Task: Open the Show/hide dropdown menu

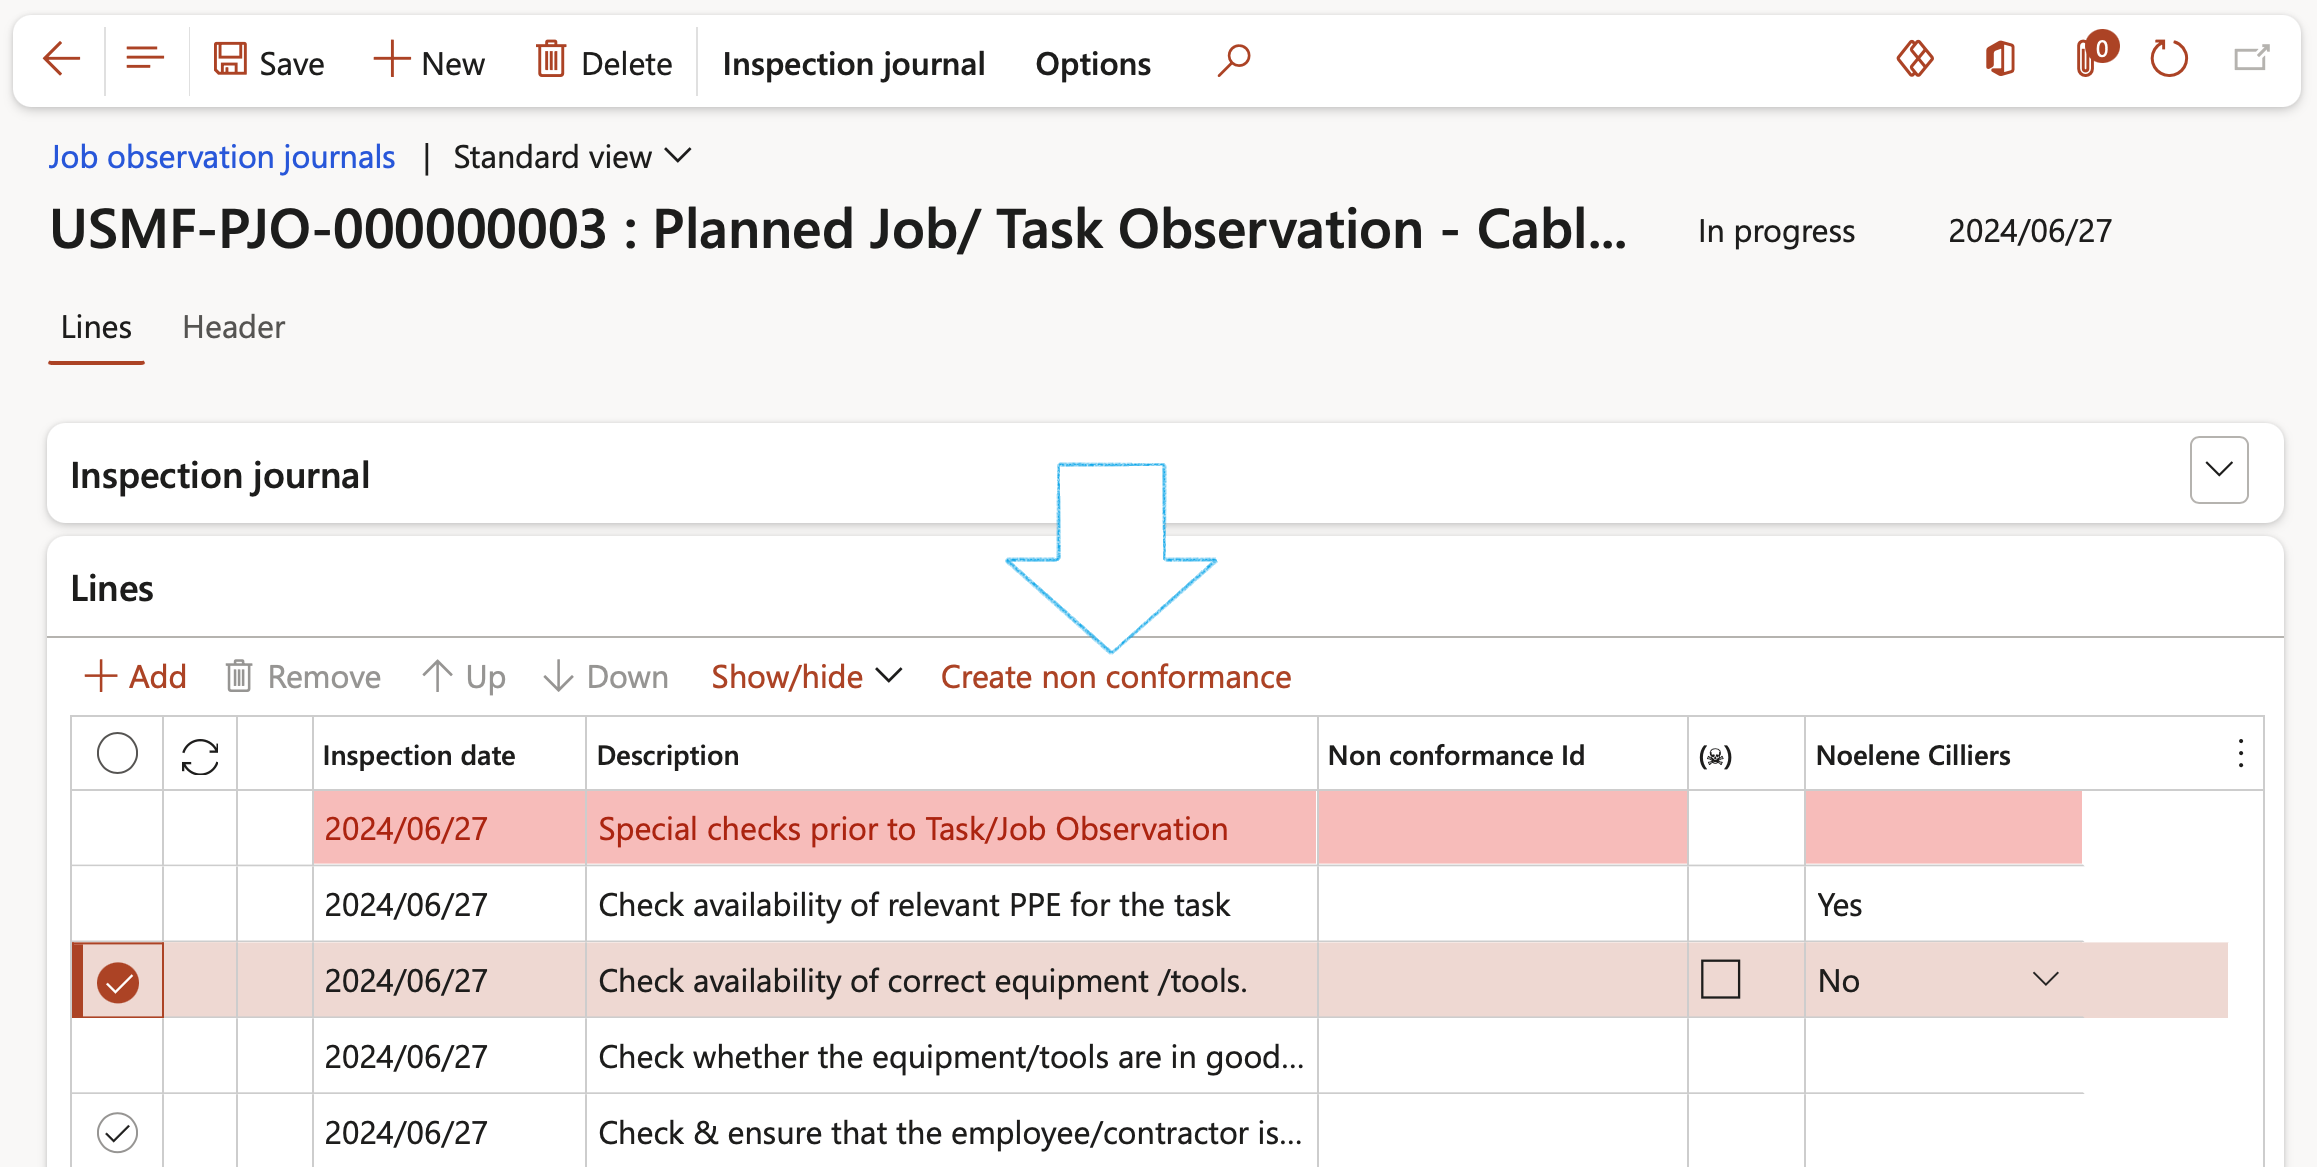Action: tap(806, 677)
